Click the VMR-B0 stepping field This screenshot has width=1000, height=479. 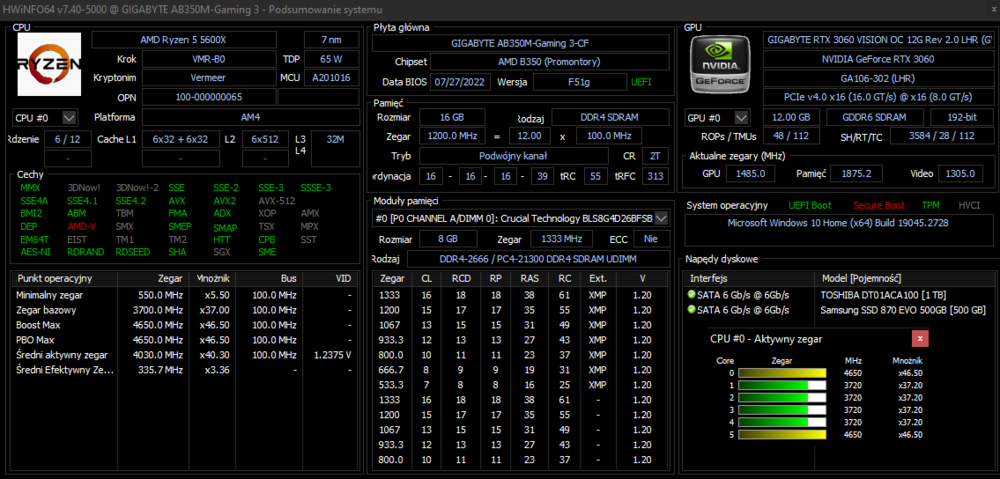(208, 59)
